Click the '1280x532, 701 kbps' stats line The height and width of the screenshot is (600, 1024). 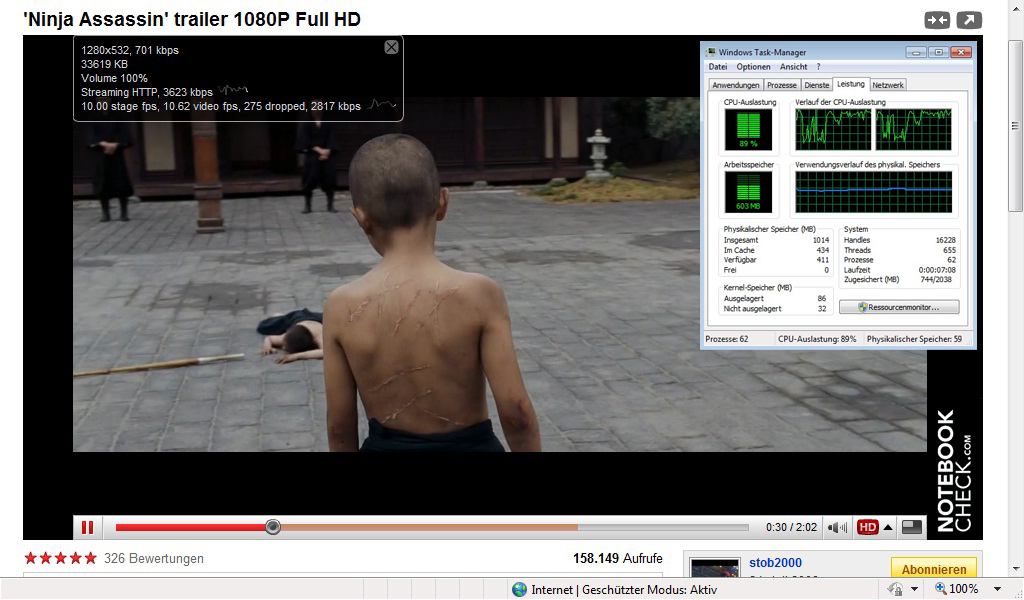130,50
